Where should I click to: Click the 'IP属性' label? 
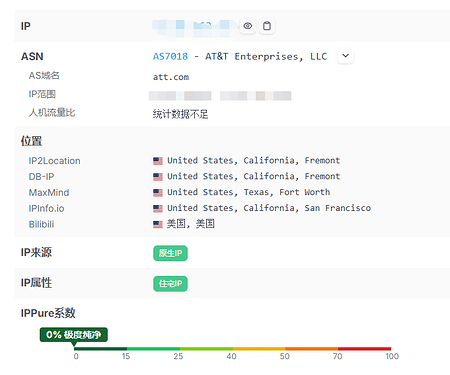tap(36, 283)
